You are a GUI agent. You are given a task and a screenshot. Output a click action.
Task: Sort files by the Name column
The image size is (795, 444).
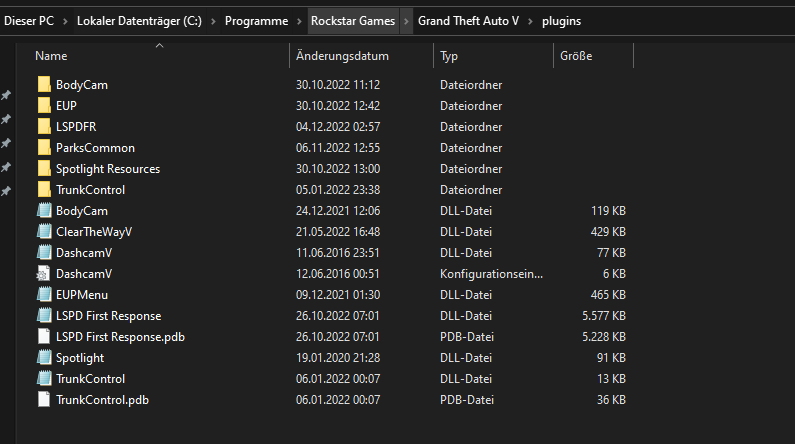[x=51, y=57]
